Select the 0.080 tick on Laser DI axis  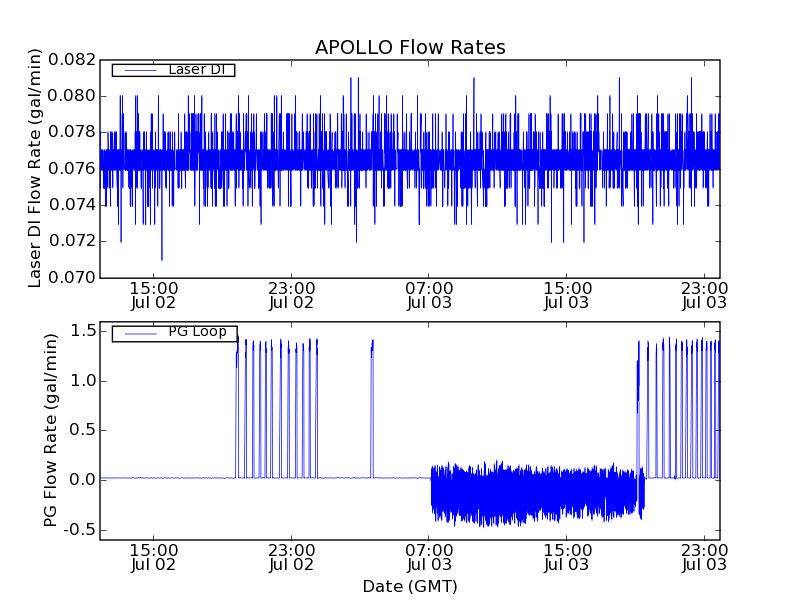72,96
